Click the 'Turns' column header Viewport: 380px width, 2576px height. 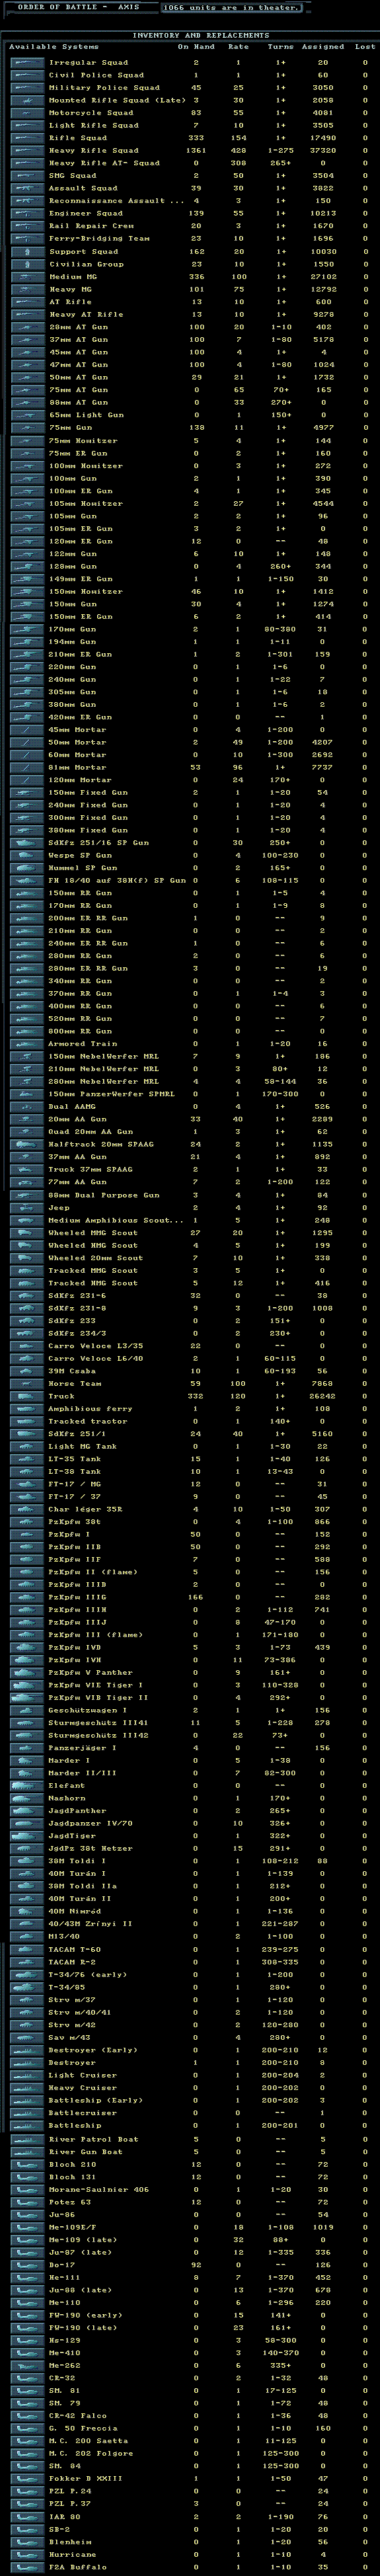pos(281,47)
